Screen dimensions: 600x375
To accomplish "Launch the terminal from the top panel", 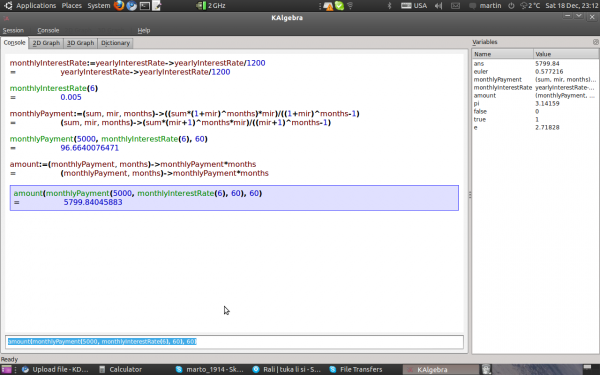I will 145,5.
